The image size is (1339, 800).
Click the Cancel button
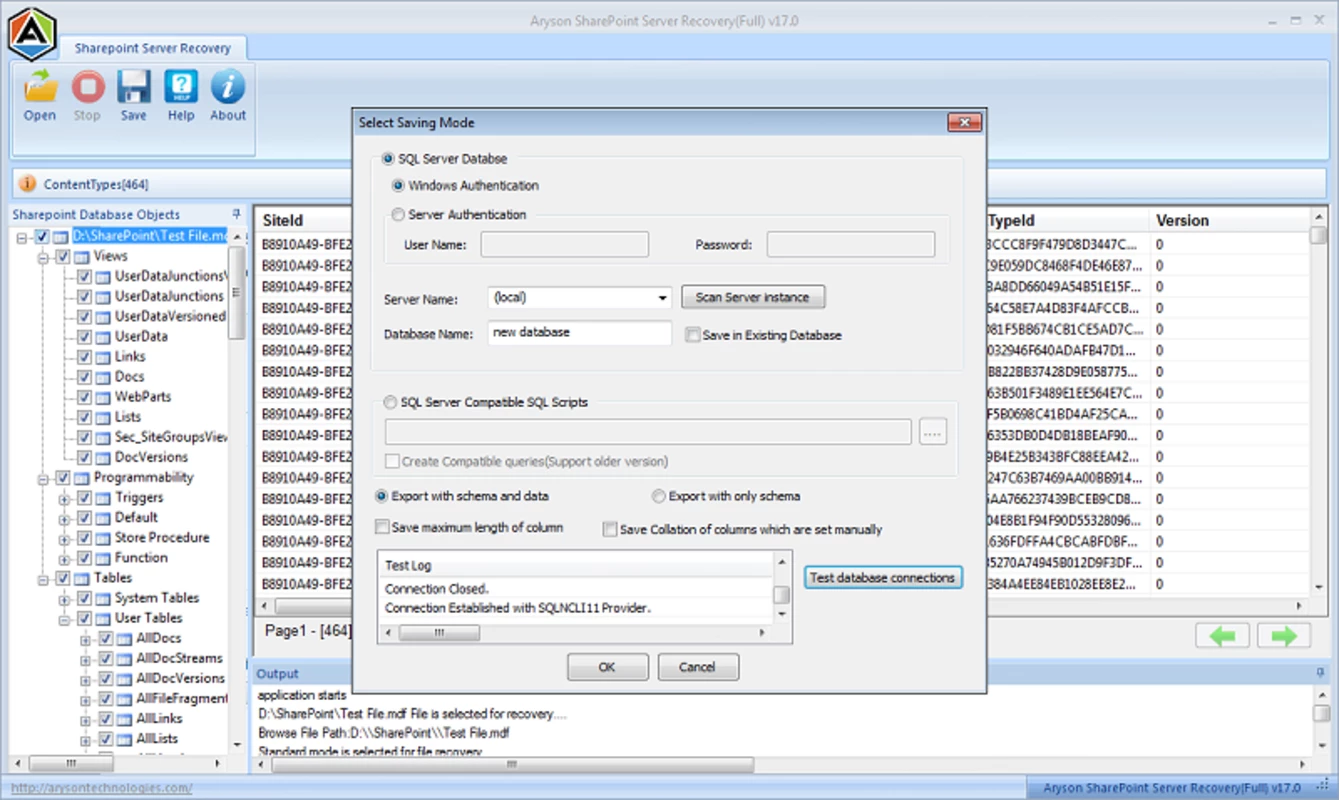tap(698, 667)
